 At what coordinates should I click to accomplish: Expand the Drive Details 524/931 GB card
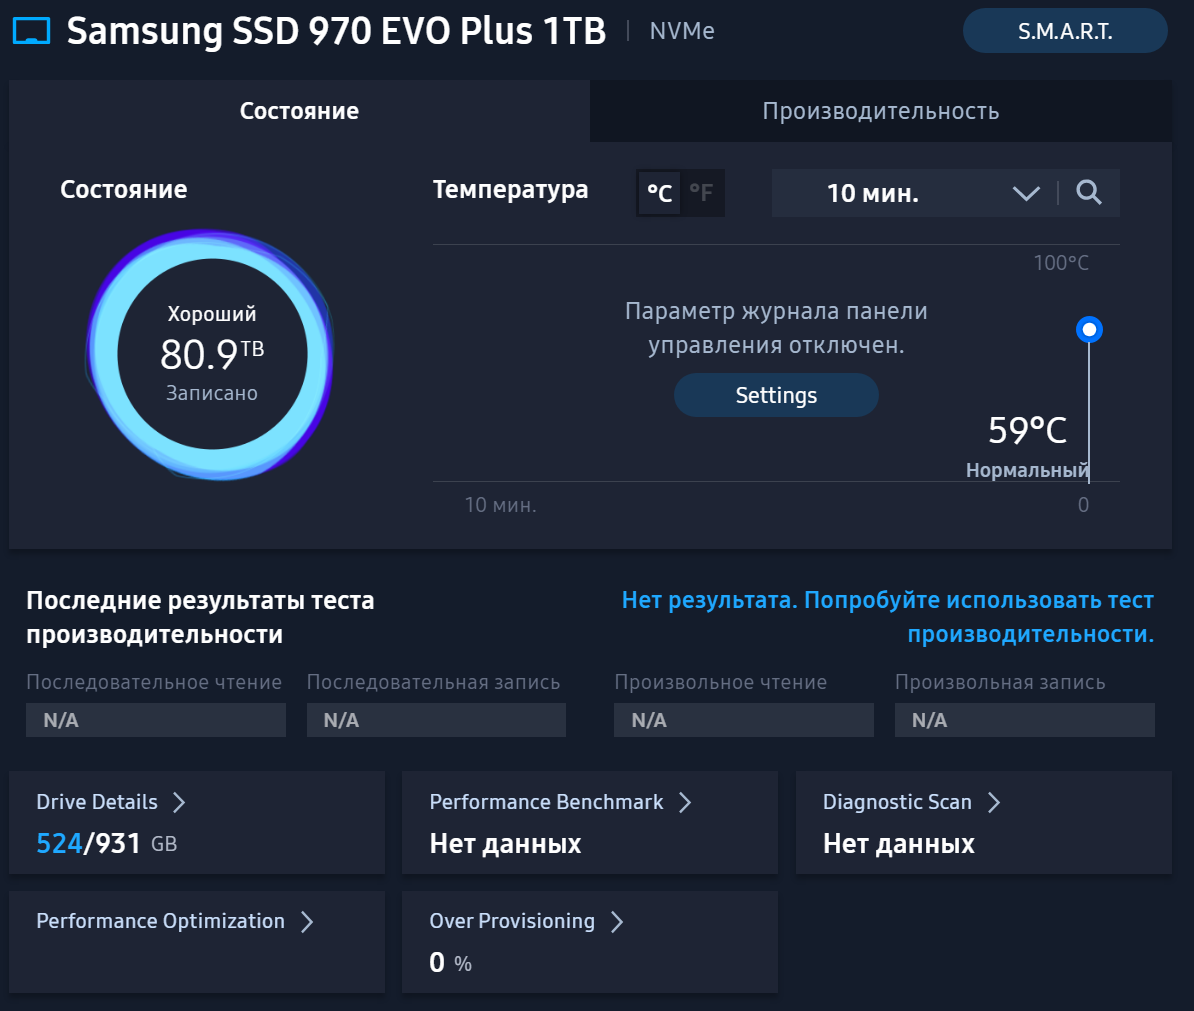197,823
